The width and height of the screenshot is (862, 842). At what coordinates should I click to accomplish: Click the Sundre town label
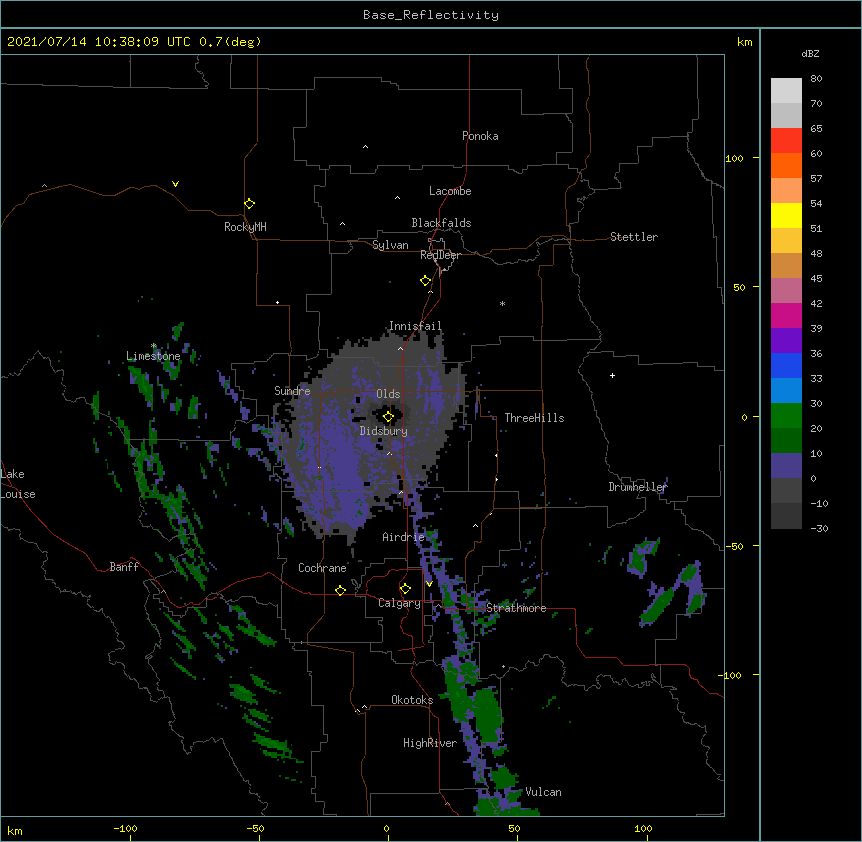point(292,391)
